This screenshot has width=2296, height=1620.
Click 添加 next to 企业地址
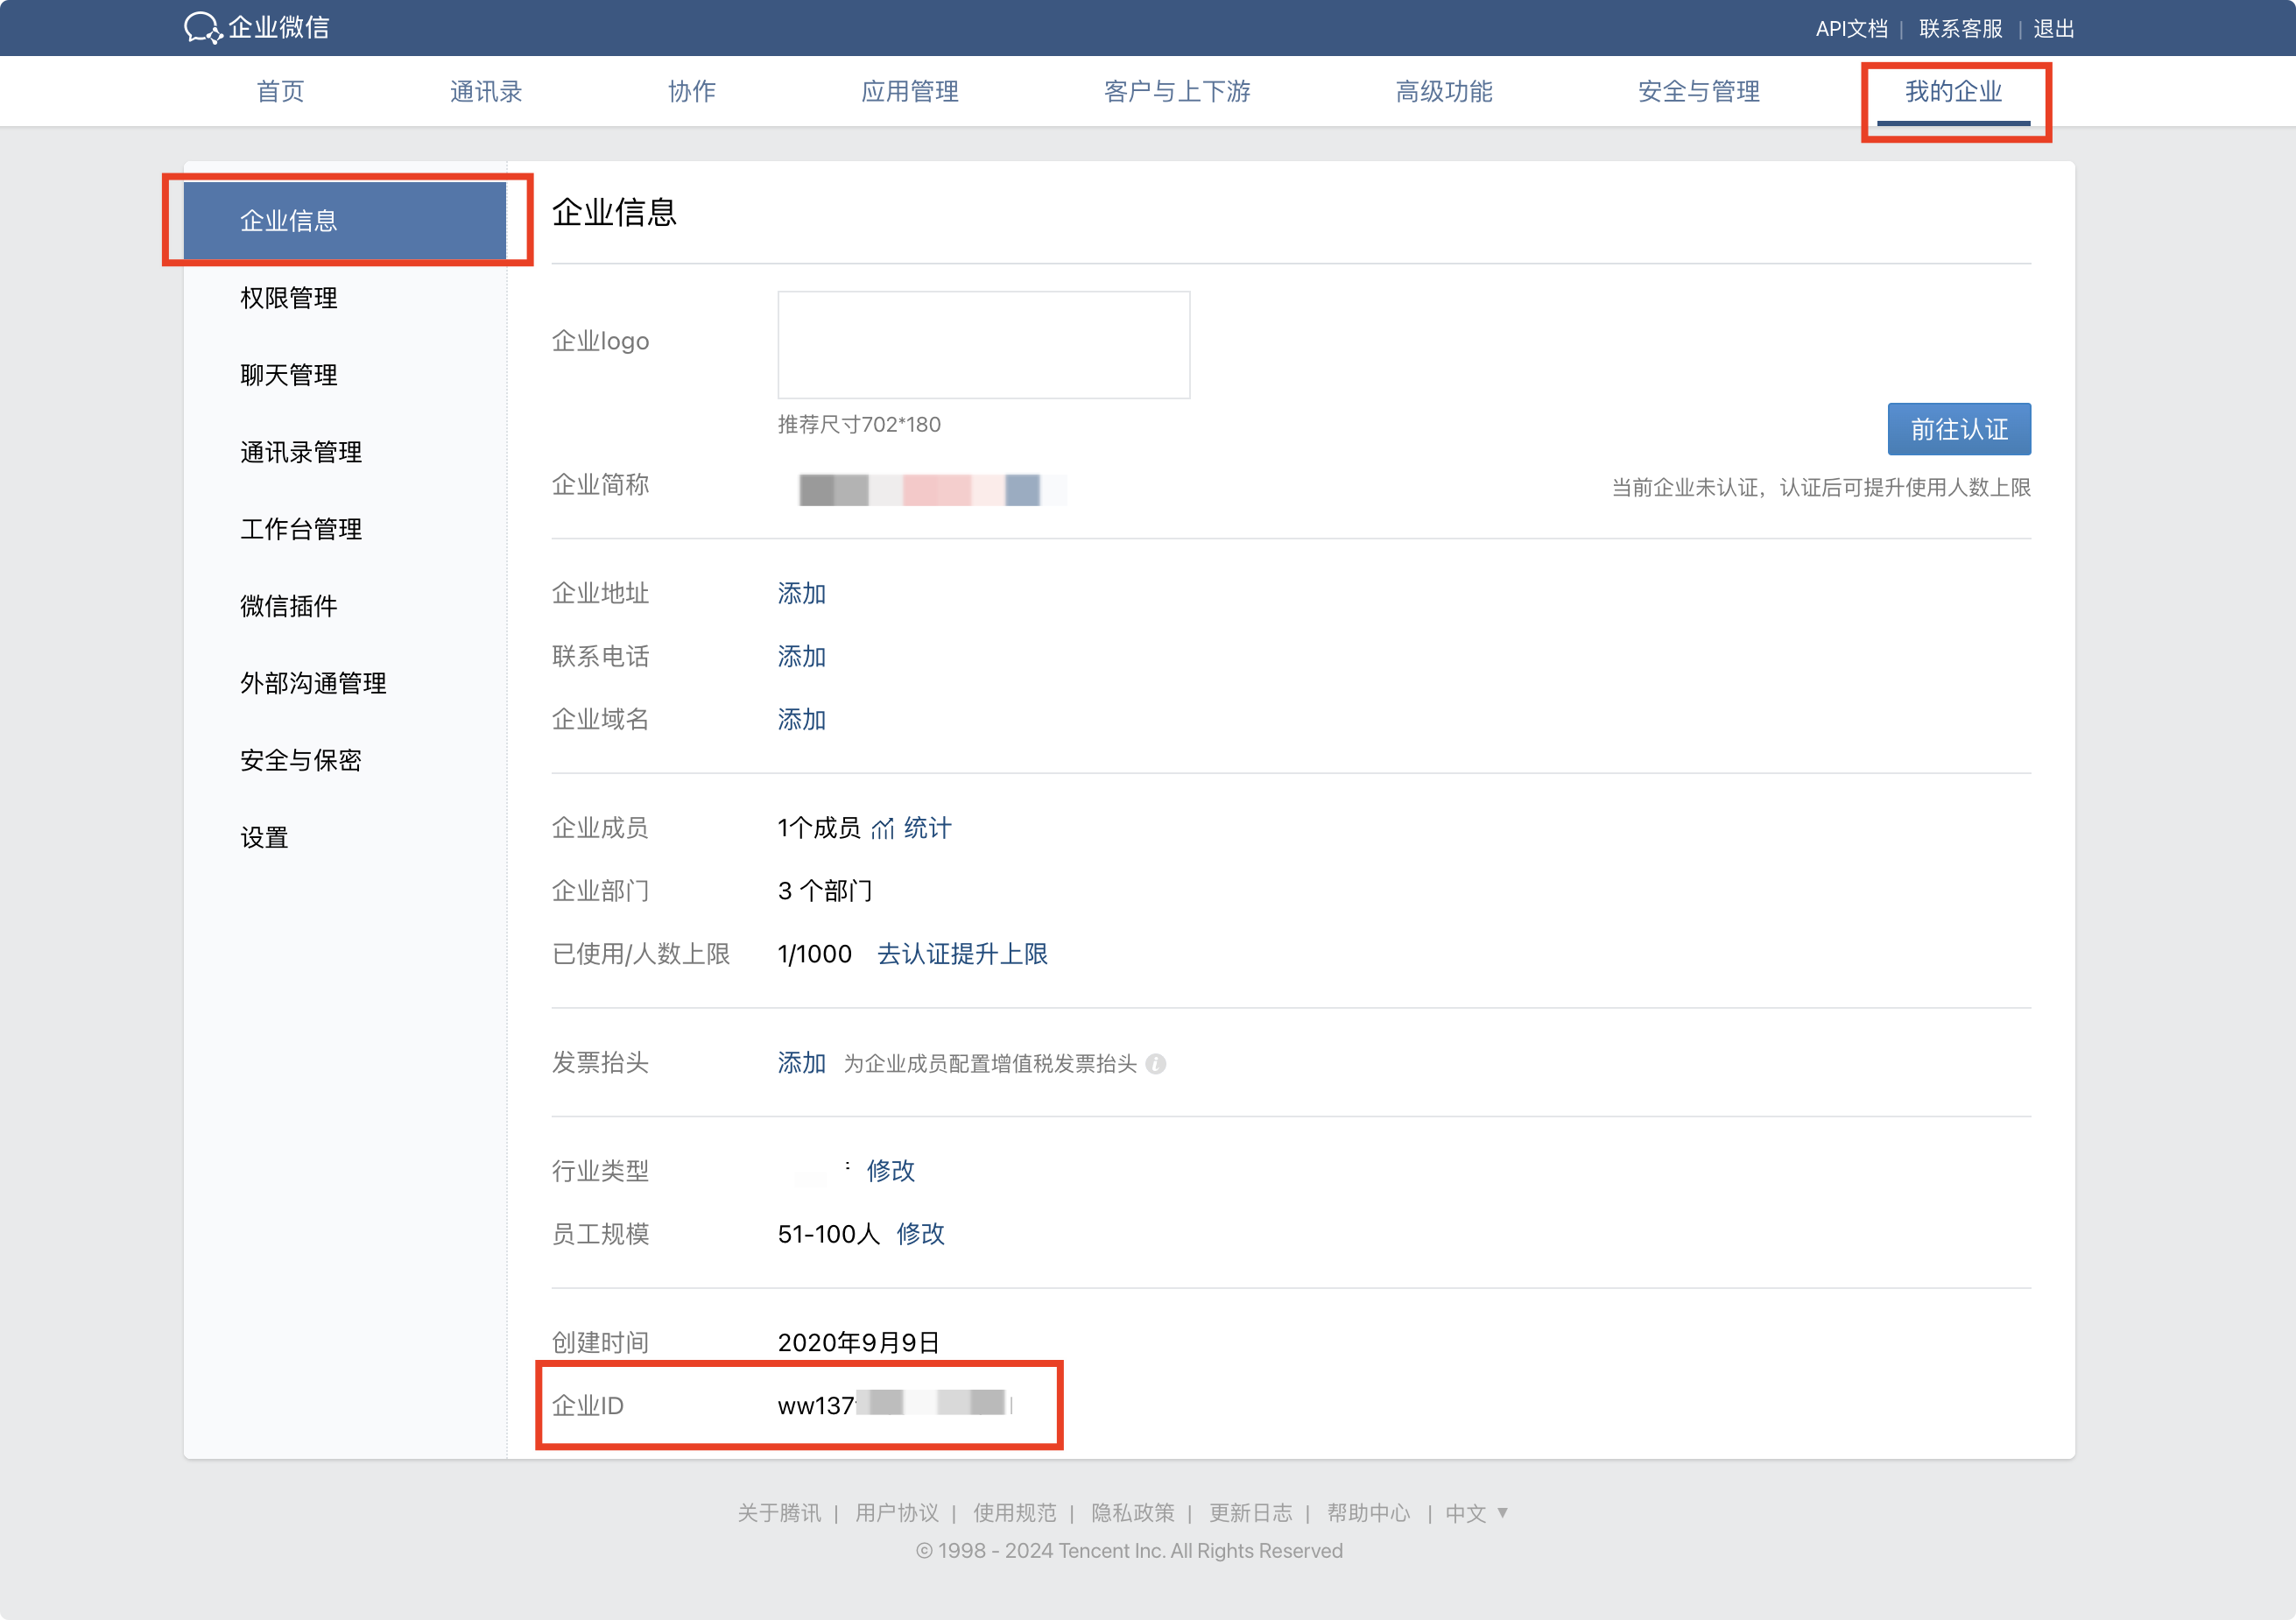point(801,594)
